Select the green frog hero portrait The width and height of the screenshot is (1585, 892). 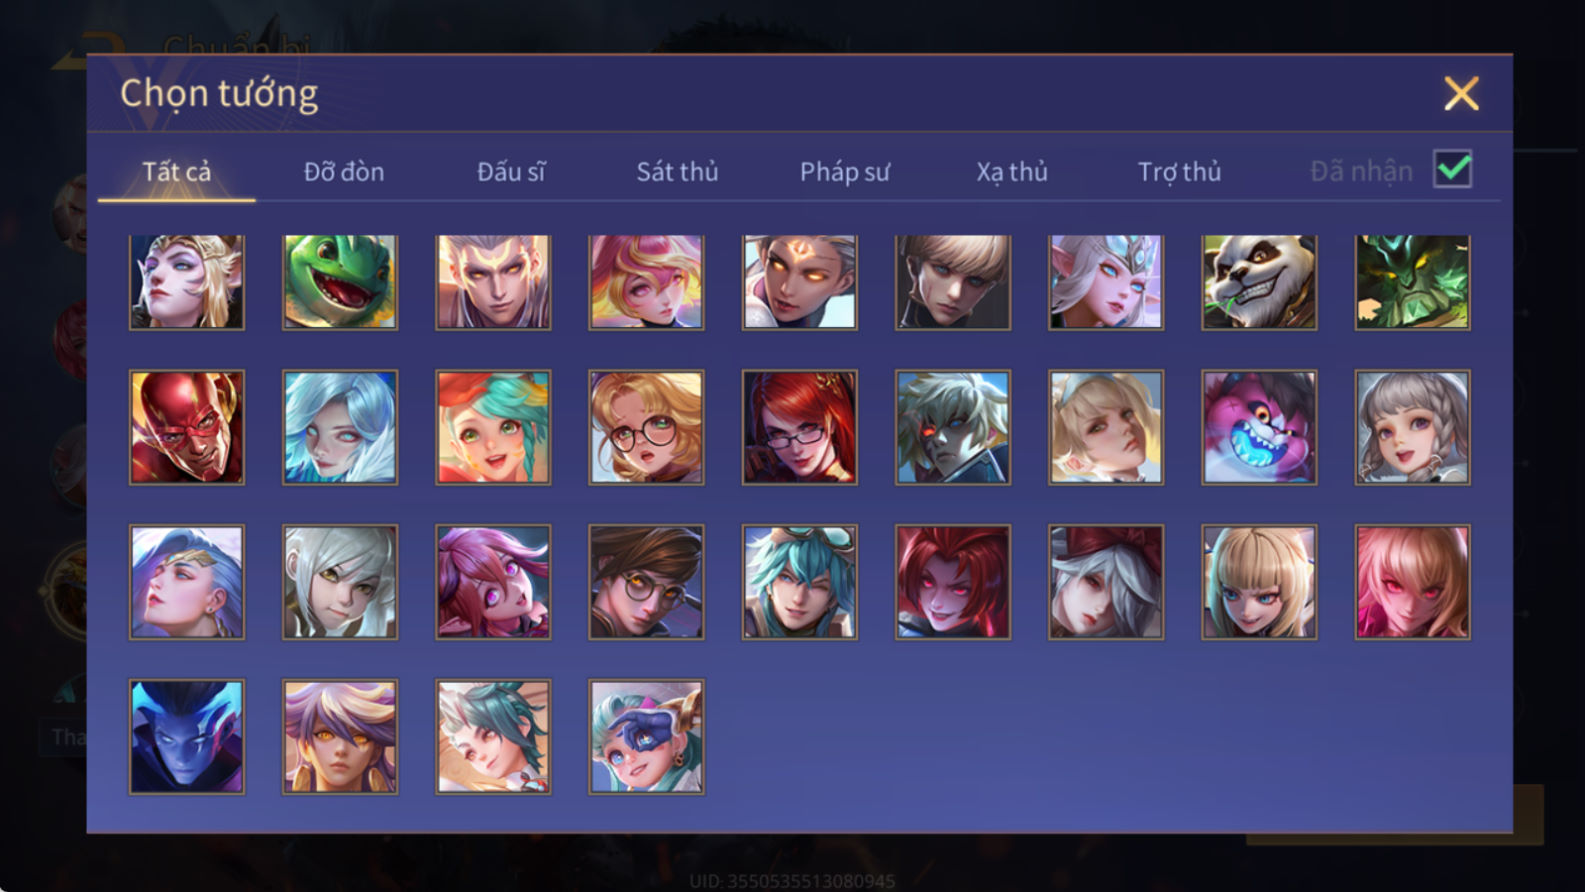pyautogui.click(x=340, y=282)
